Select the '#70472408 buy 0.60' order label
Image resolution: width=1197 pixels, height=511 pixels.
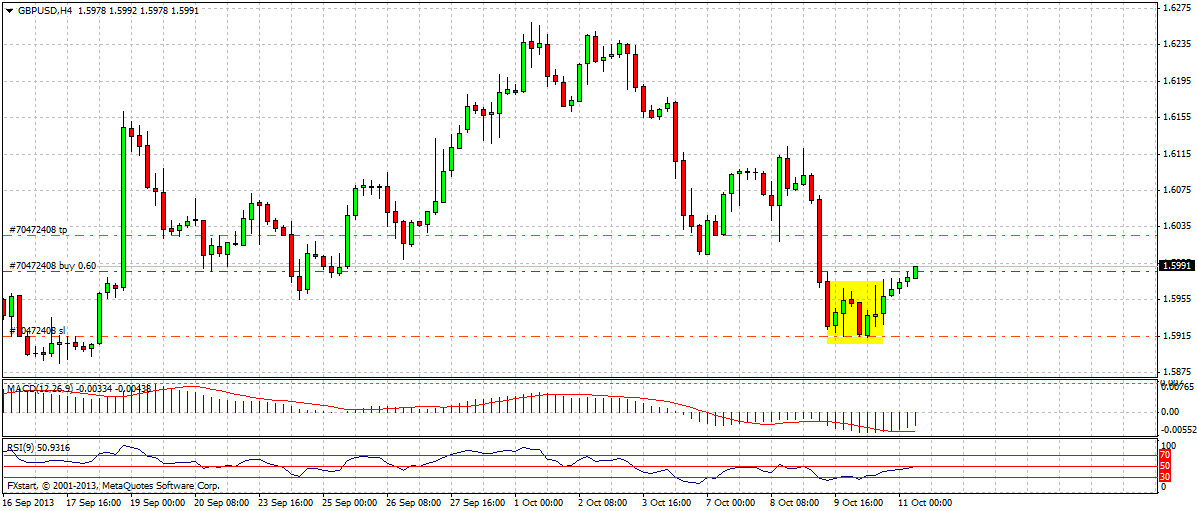click(x=53, y=266)
